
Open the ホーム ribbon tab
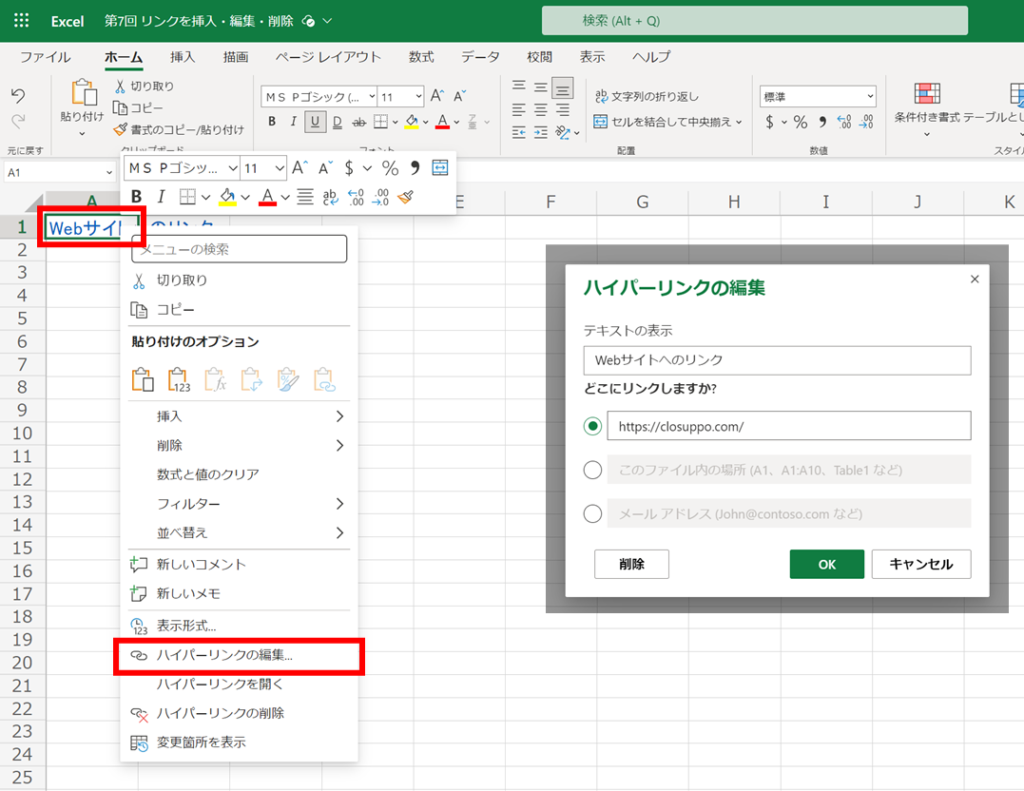tap(123, 57)
